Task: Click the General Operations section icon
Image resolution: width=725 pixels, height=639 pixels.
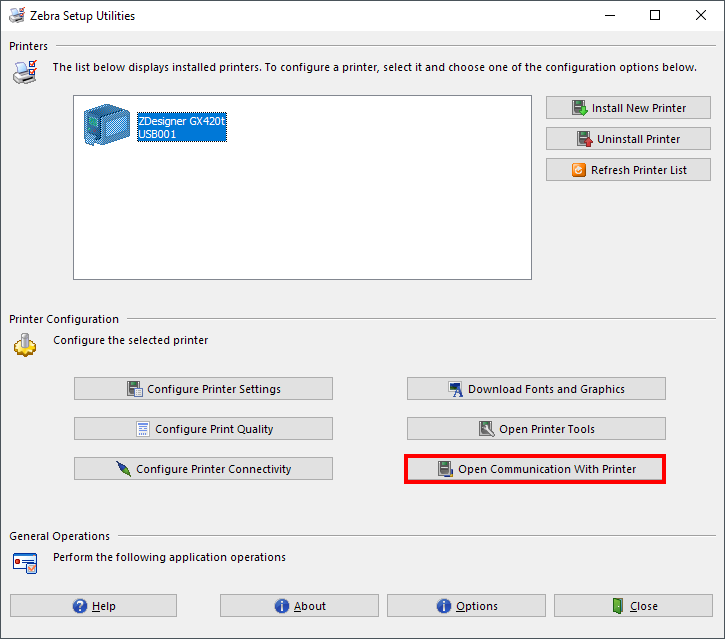Action: [x=24, y=562]
